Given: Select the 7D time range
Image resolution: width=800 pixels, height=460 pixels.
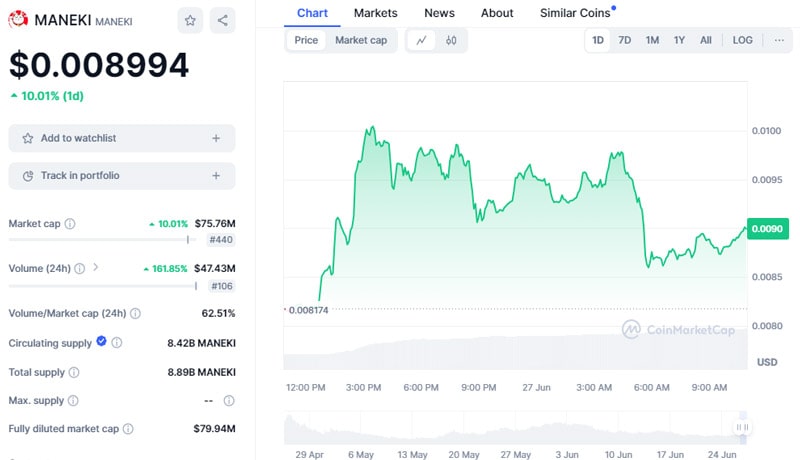Looking at the screenshot, I should pyautogui.click(x=624, y=40).
